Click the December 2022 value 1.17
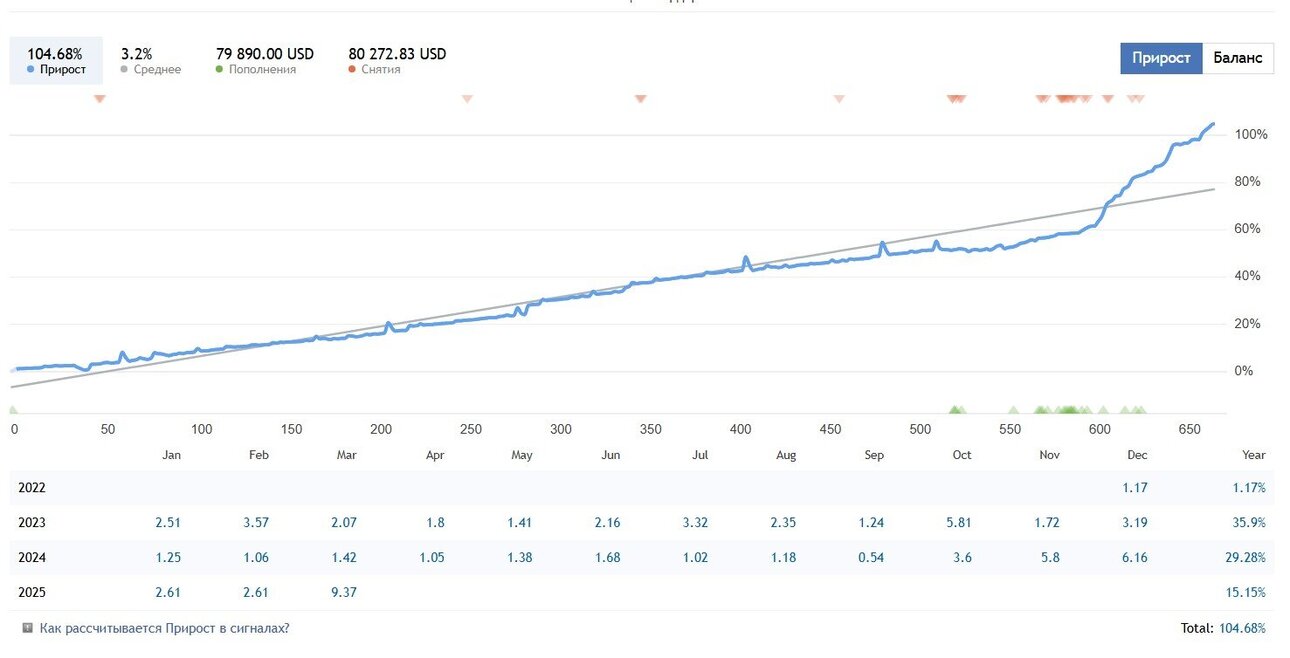Viewport: 1290px width, 658px height. click(1135, 488)
